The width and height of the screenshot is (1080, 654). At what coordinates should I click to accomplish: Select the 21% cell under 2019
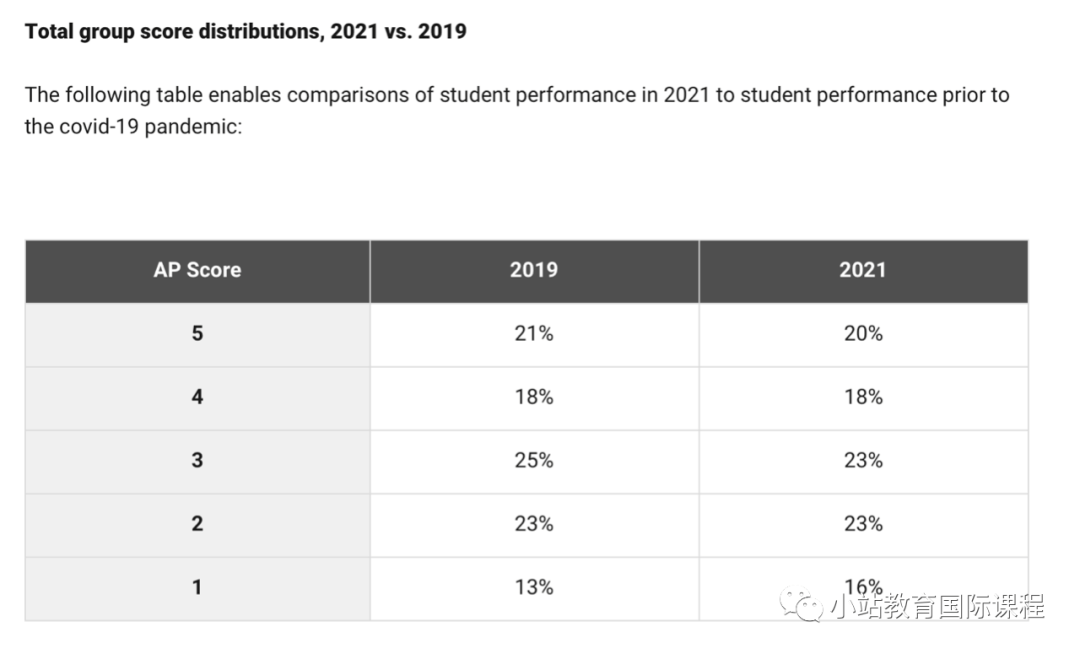tap(534, 334)
